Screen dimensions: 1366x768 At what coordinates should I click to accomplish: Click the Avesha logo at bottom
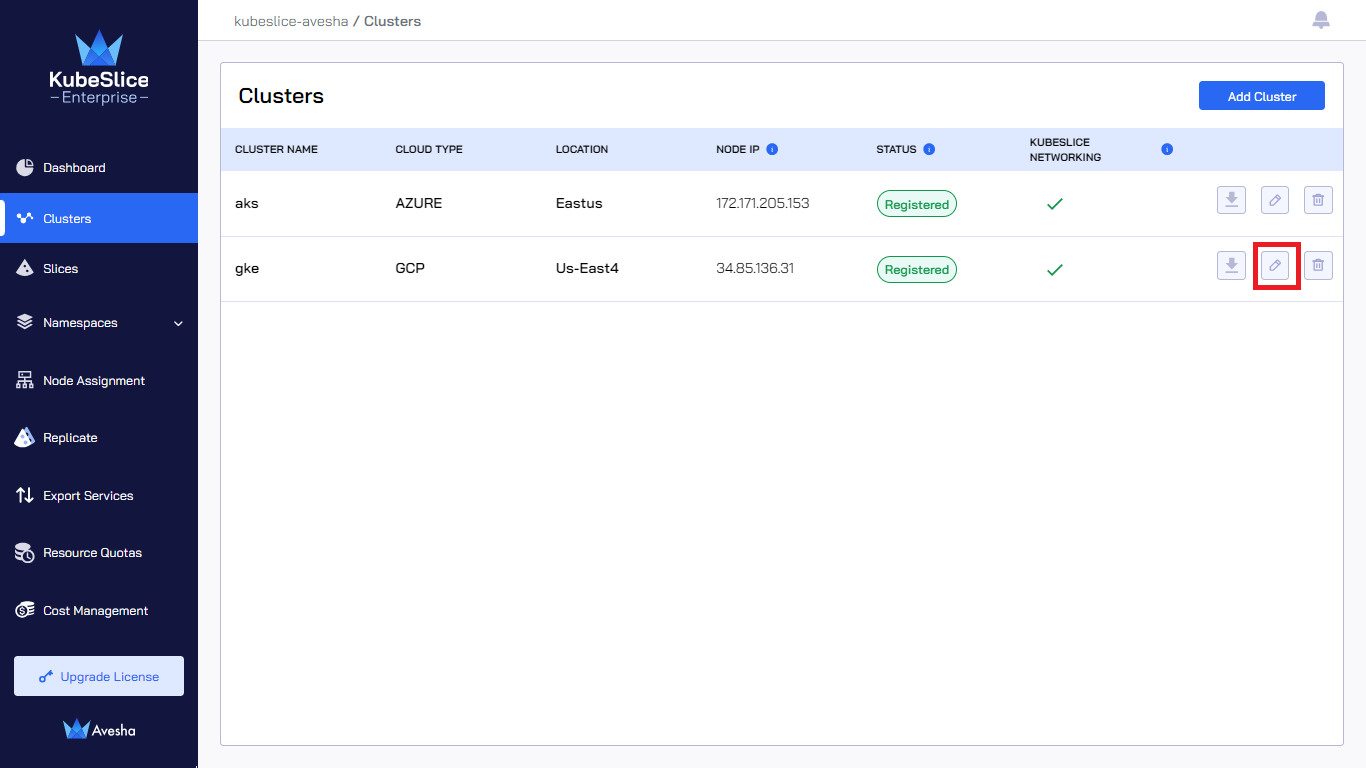point(99,729)
